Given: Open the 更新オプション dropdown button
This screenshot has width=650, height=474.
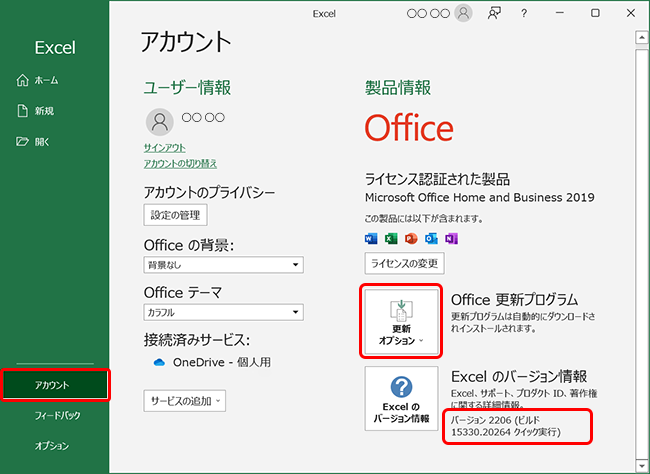Looking at the screenshot, I should click(x=401, y=321).
